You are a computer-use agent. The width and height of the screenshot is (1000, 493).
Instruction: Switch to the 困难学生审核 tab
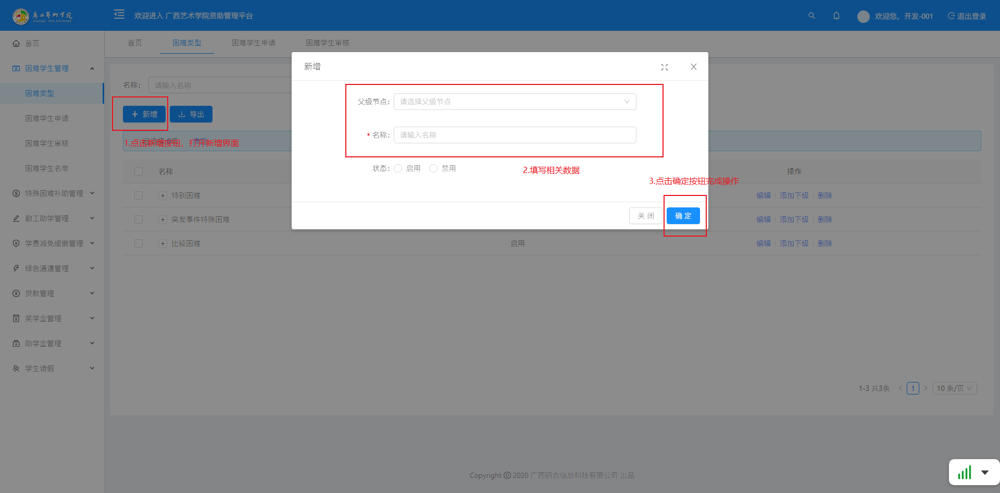coord(327,43)
